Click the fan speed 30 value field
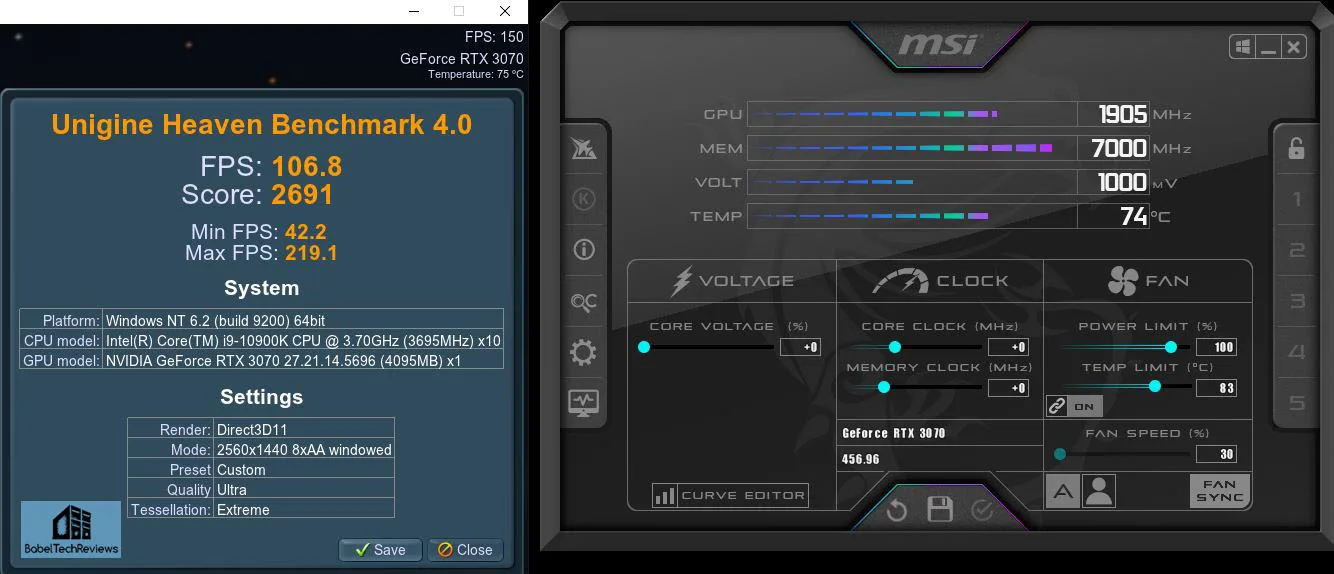This screenshot has width=1334, height=574. 1216,454
